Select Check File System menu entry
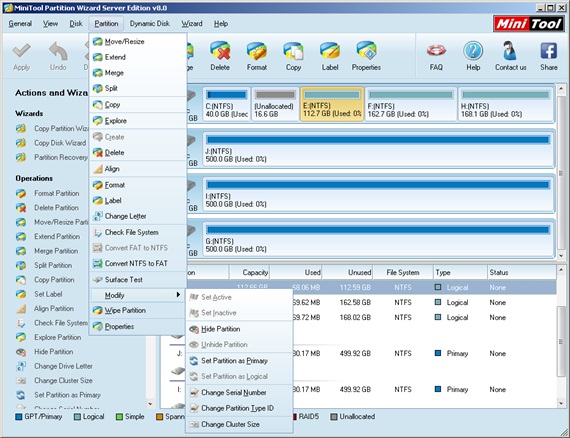Image resolution: width=570 pixels, height=438 pixels. tap(138, 232)
